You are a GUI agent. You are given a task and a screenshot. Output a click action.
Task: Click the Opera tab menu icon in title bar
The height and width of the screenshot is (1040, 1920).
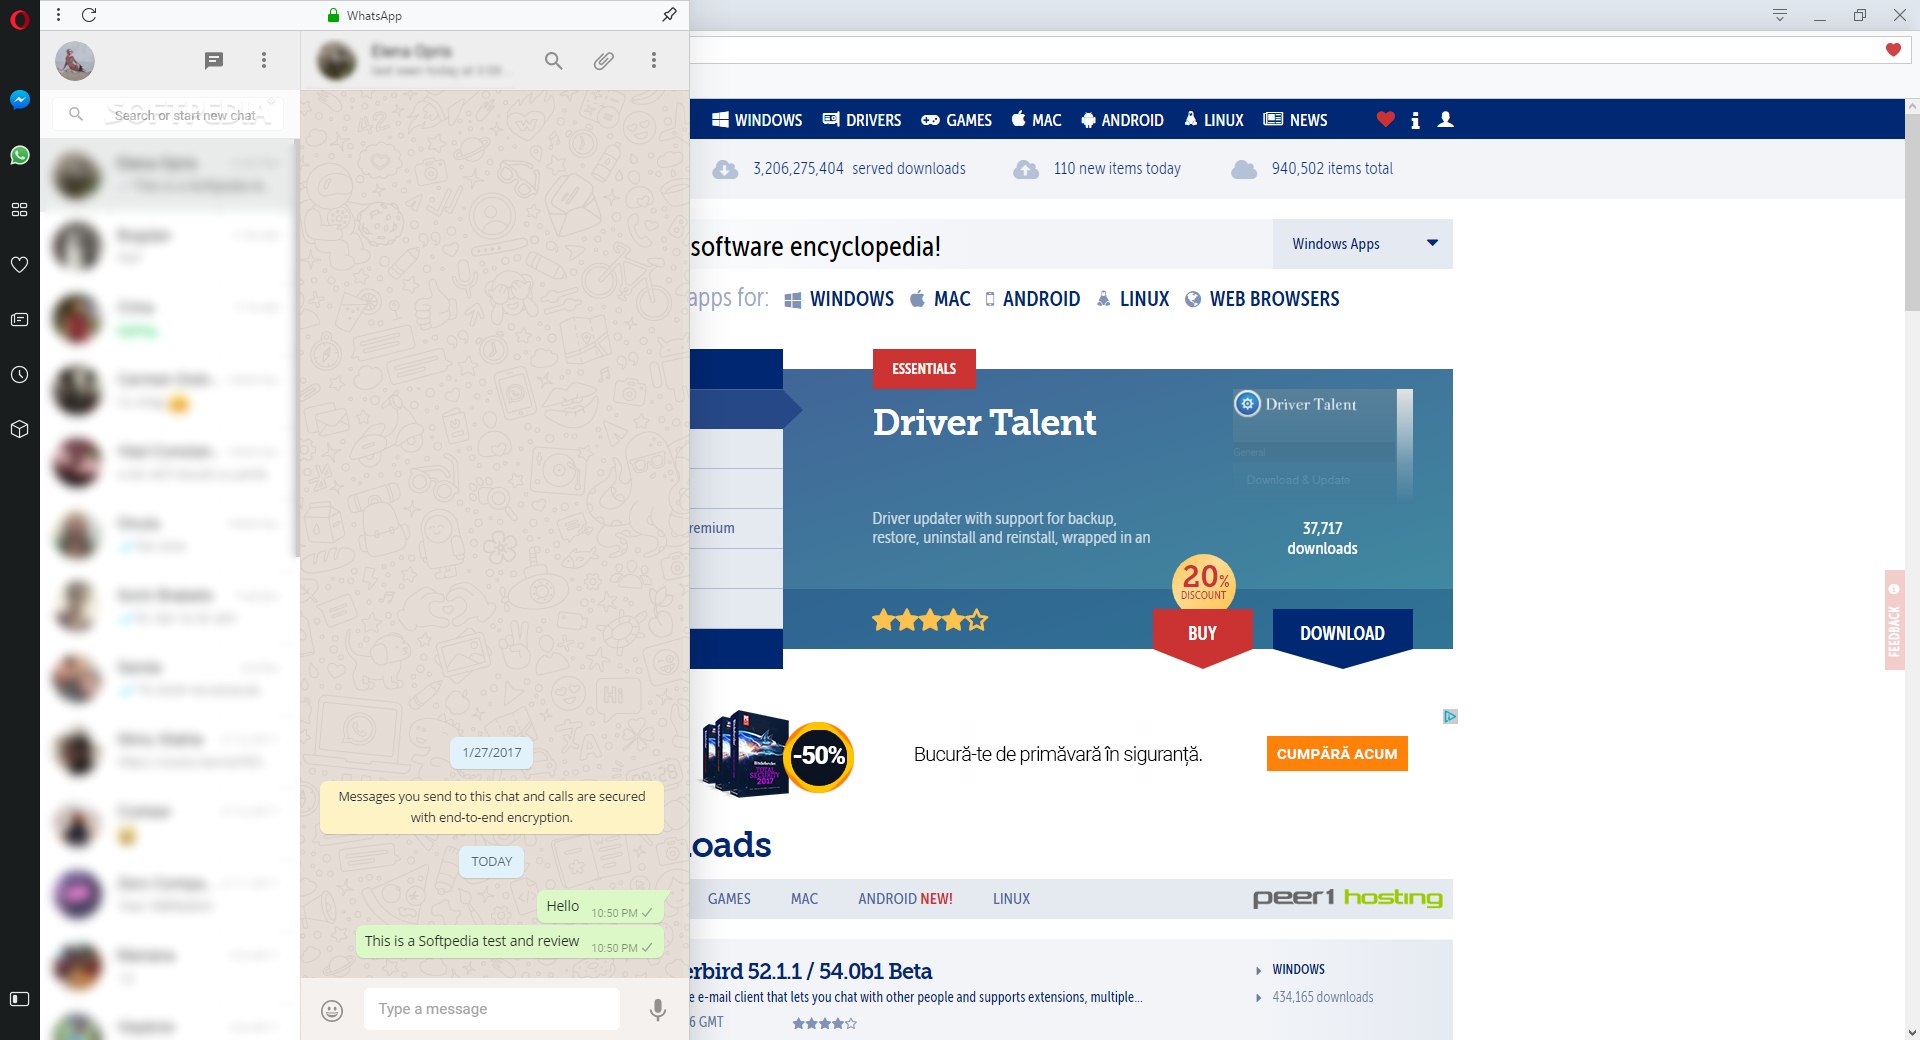click(1780, 15)
